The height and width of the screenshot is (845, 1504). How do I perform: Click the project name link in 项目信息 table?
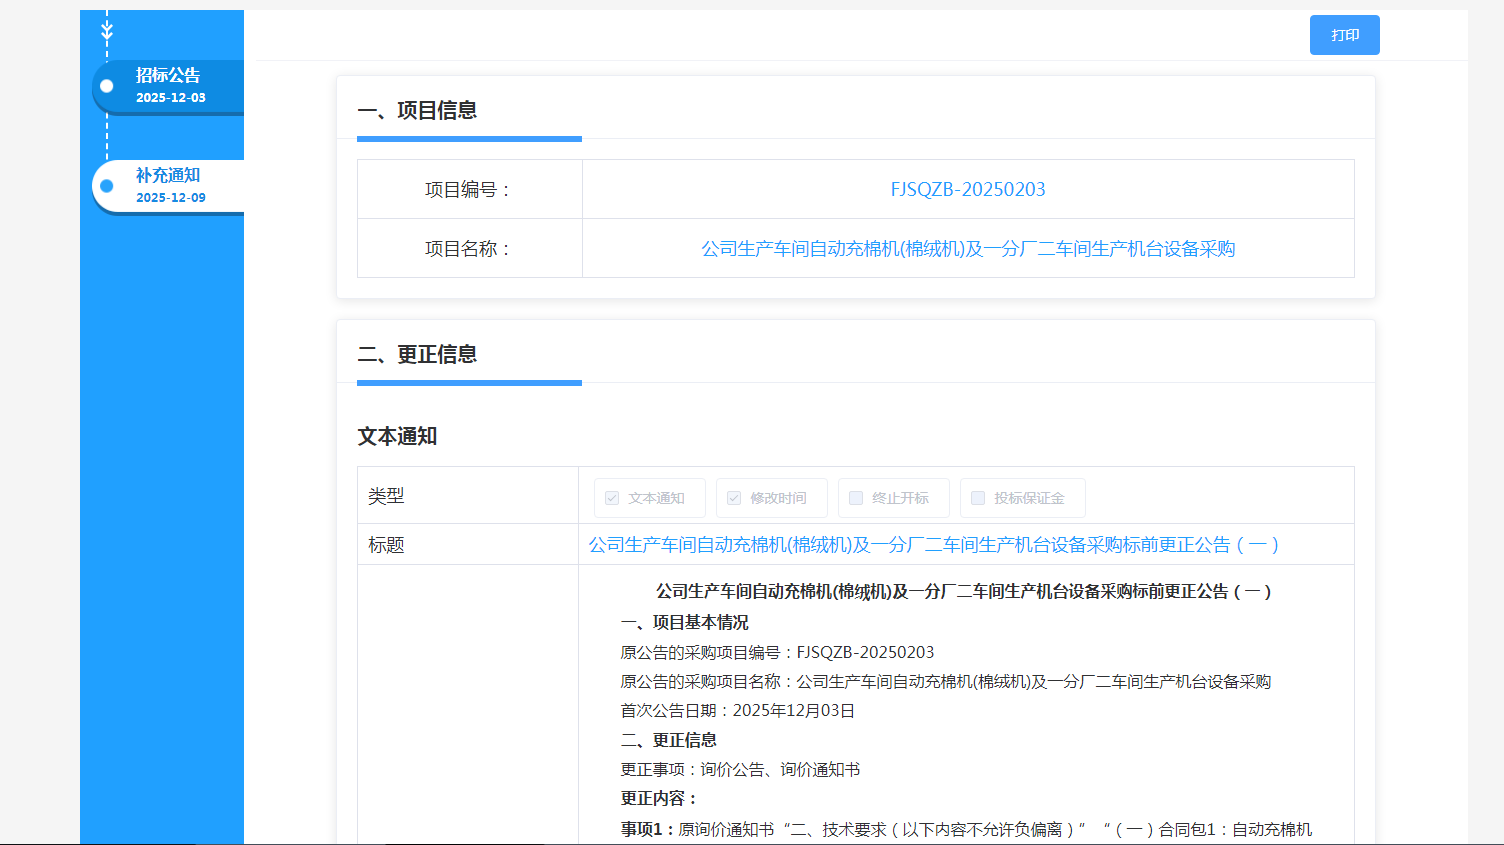[x=967, y=249]
